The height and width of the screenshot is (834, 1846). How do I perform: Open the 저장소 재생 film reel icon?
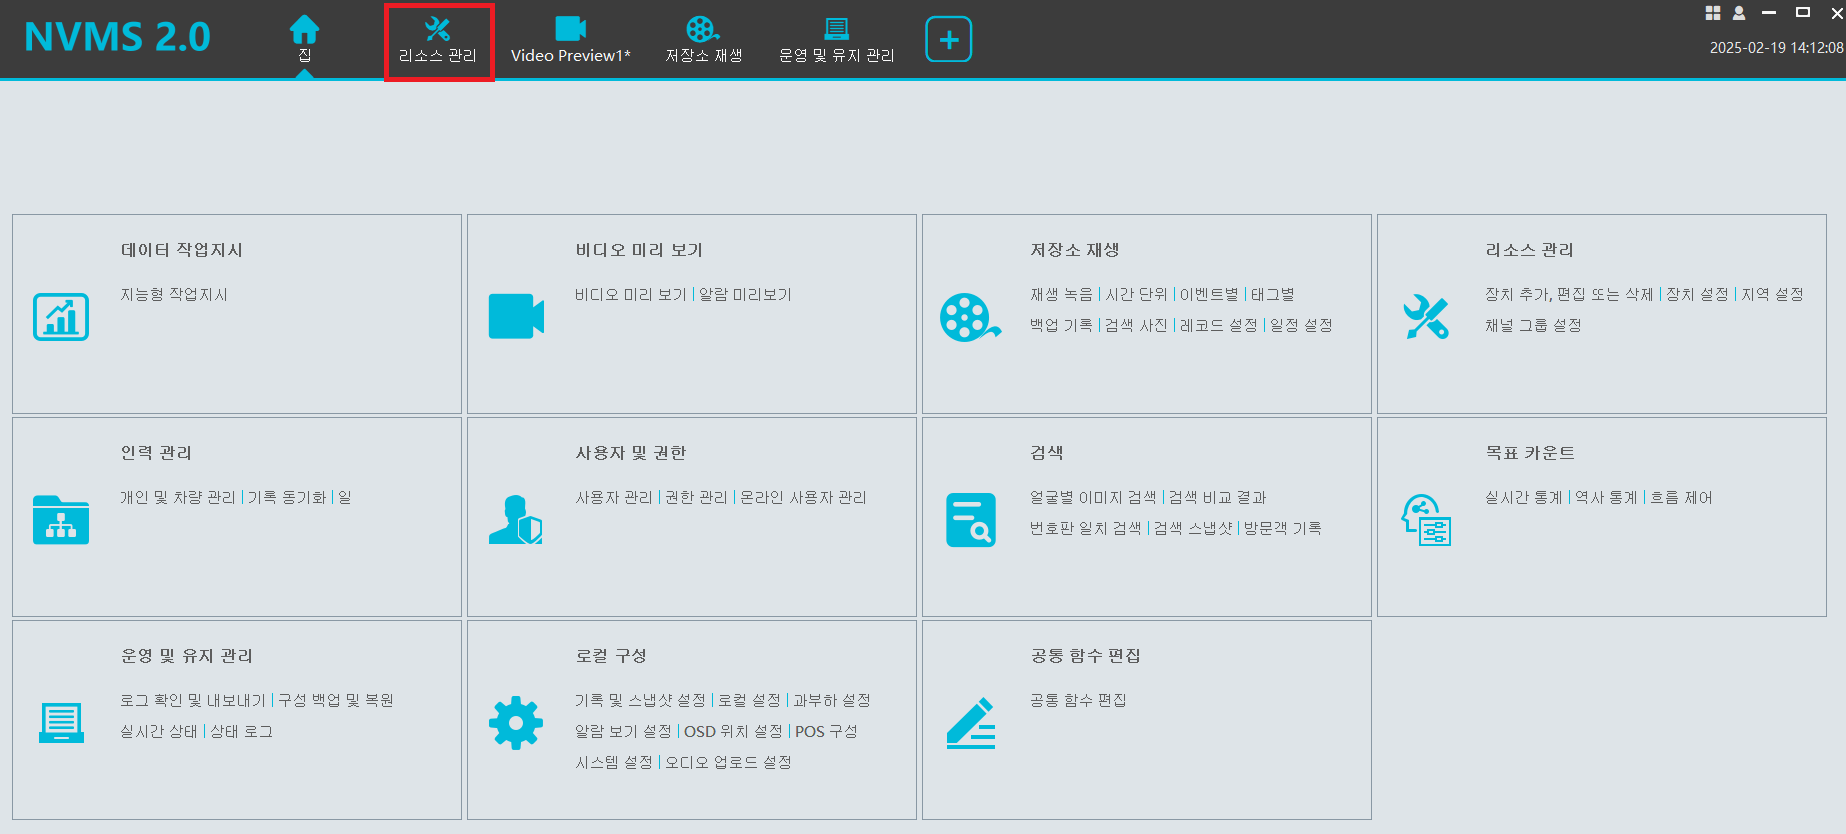(x=969, y=318)
